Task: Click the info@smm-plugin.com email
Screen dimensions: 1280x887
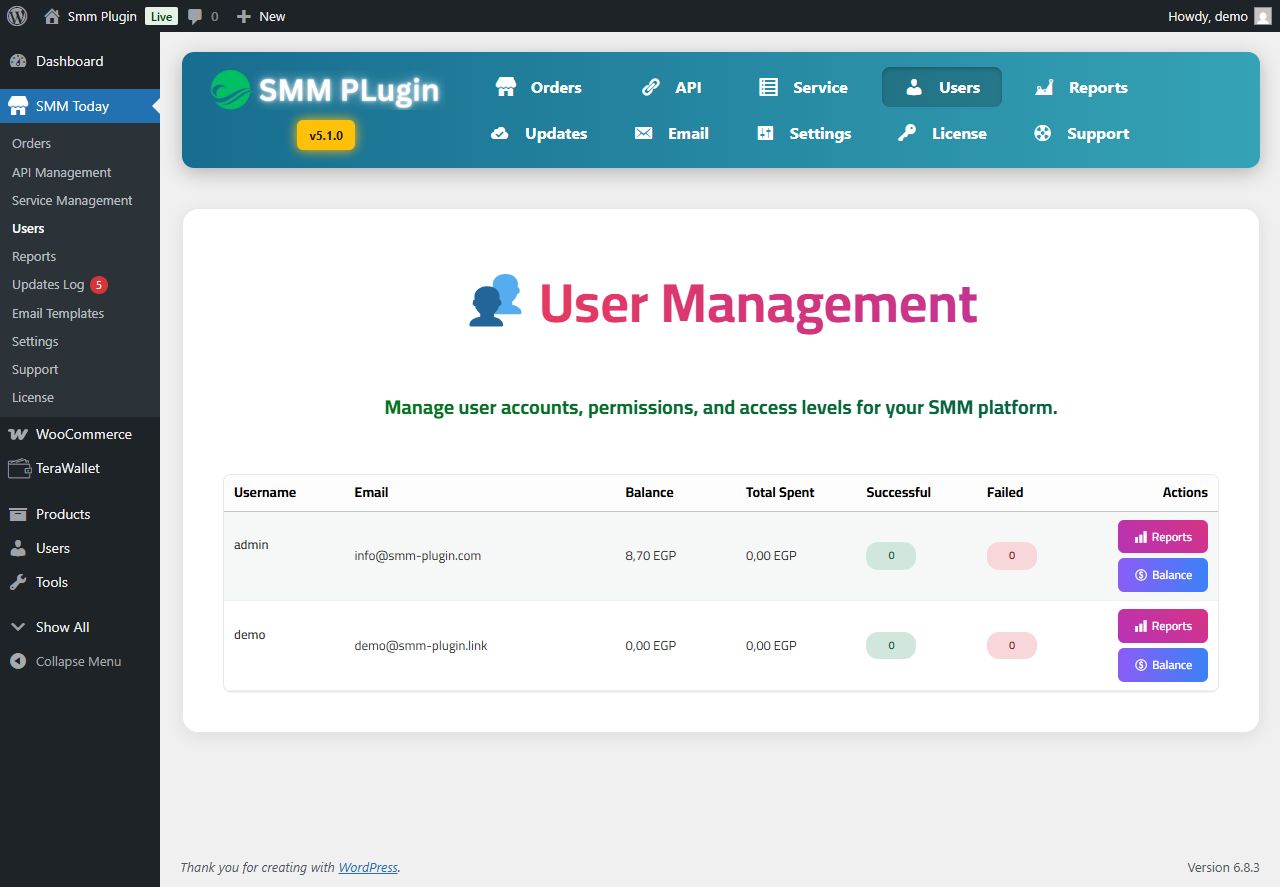Action: click(417, 555)
